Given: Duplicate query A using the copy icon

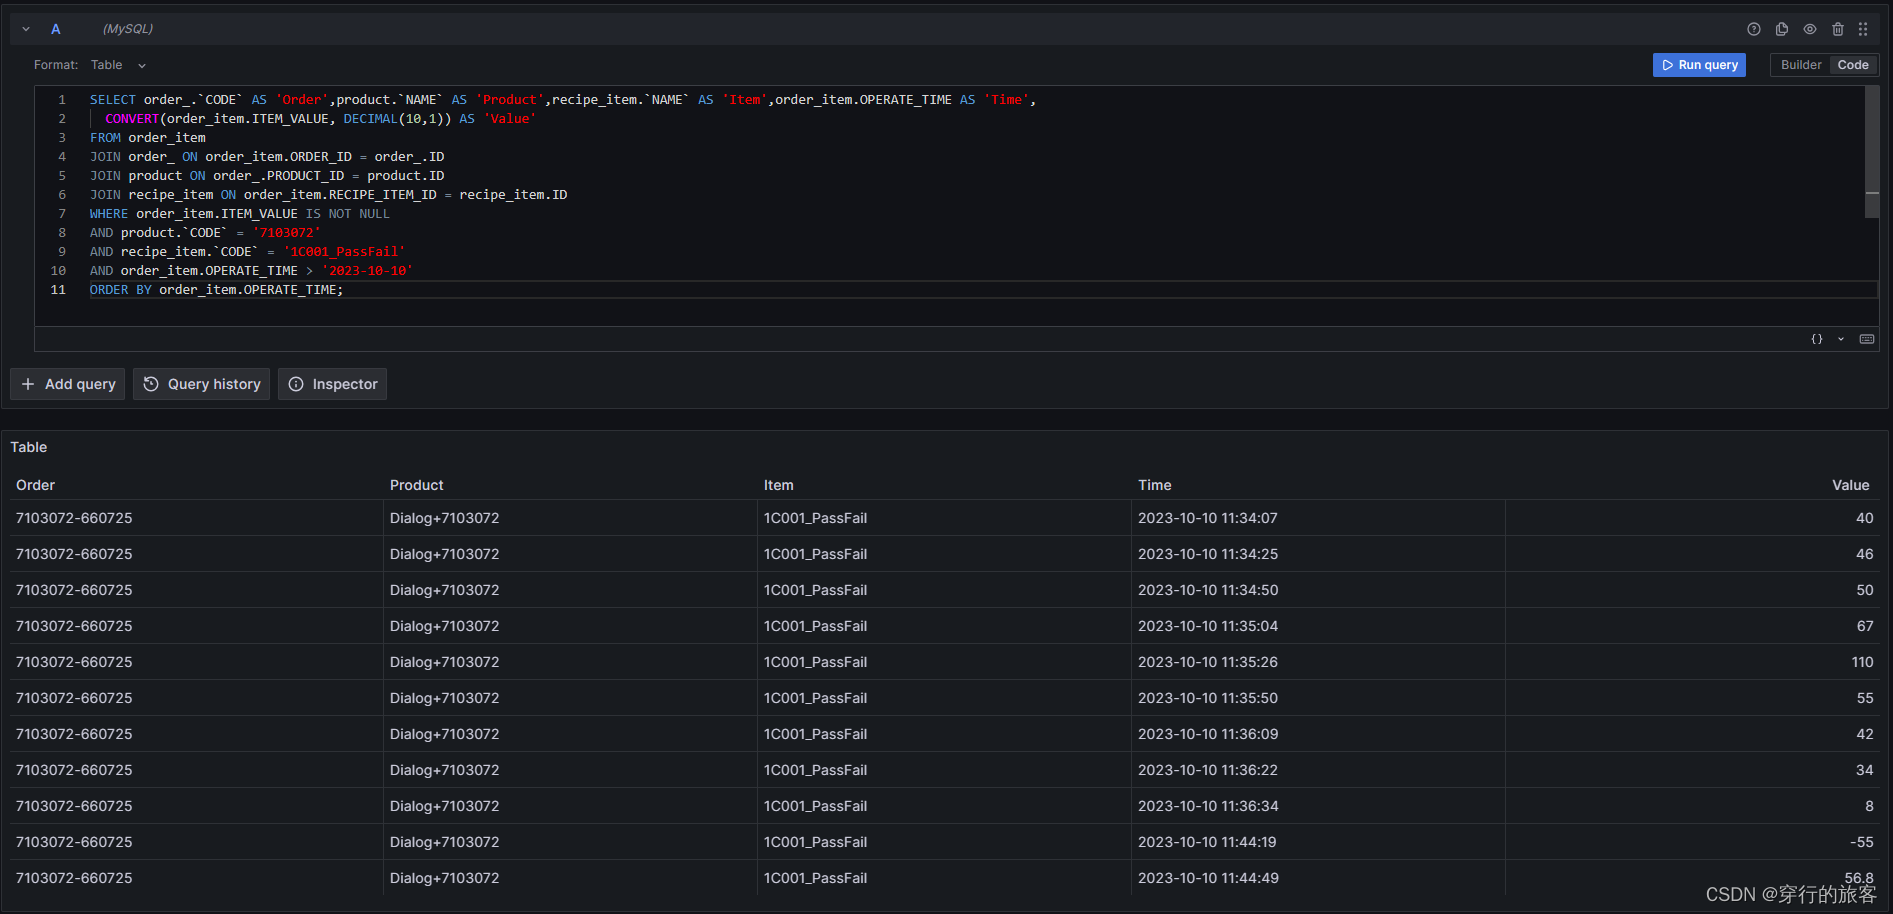Looking at the screenshot, I should point(1781,29).
